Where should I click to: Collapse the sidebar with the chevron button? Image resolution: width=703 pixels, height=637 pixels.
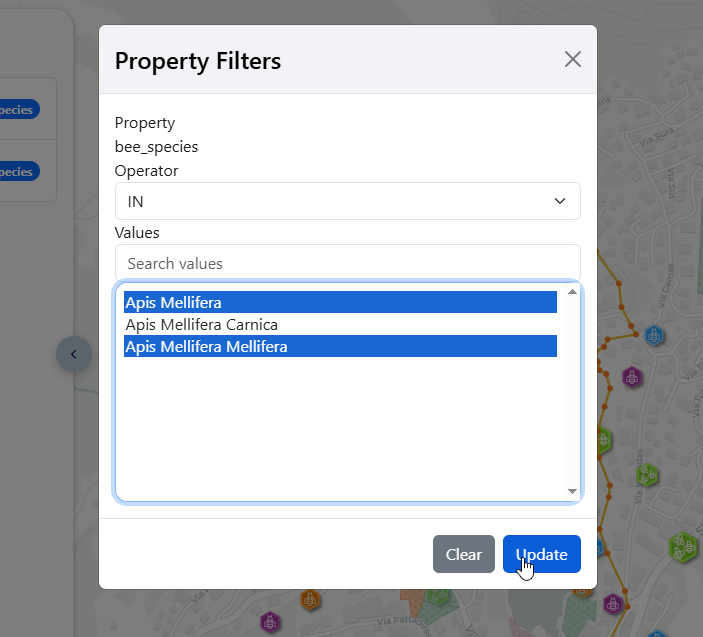coord(73,354)
